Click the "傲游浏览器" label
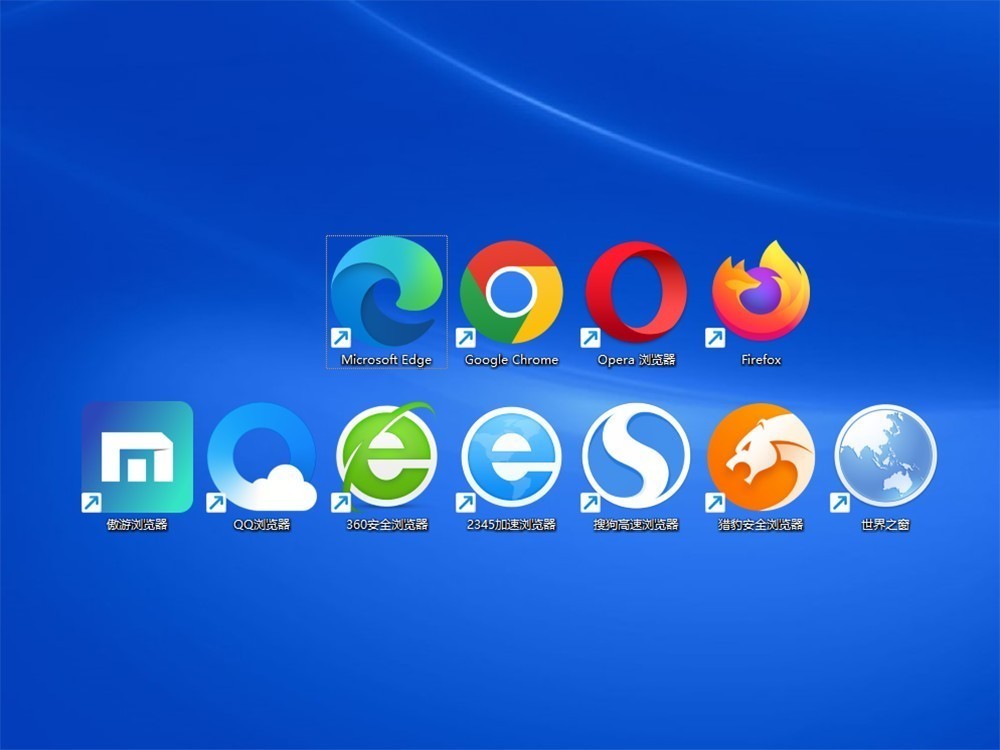The width and height of the screenshot is (1000, 750). (137, 524)
